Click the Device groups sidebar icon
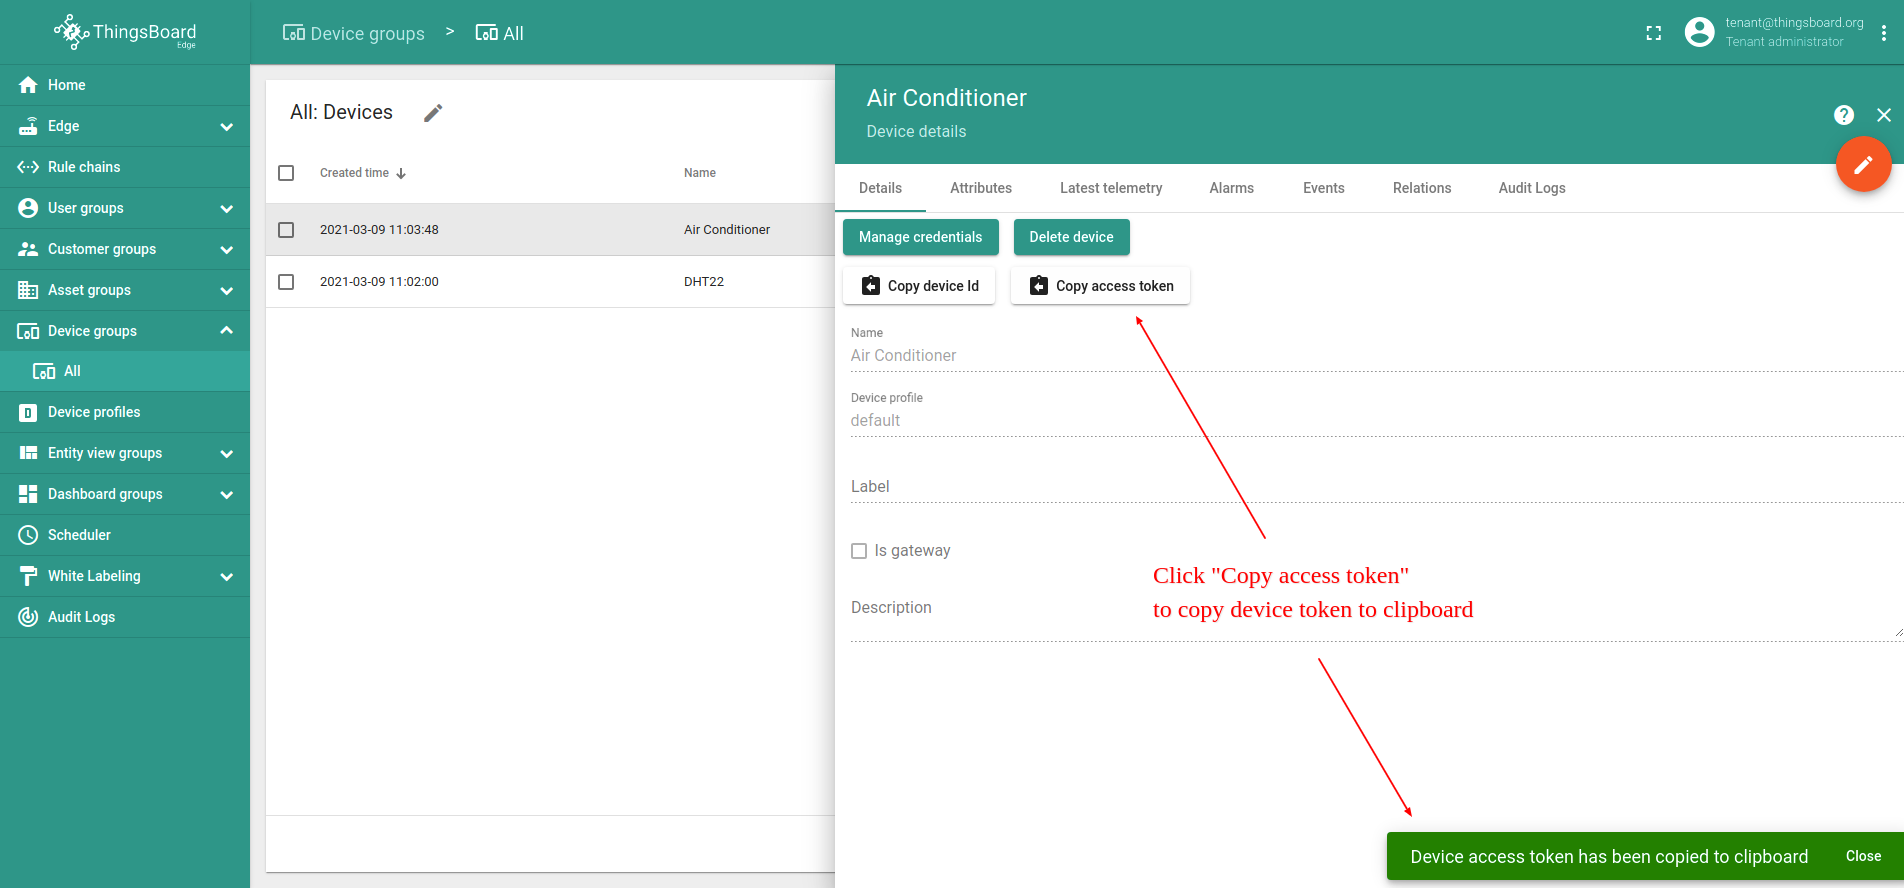The image size is (1904, 888). point(28,331)
